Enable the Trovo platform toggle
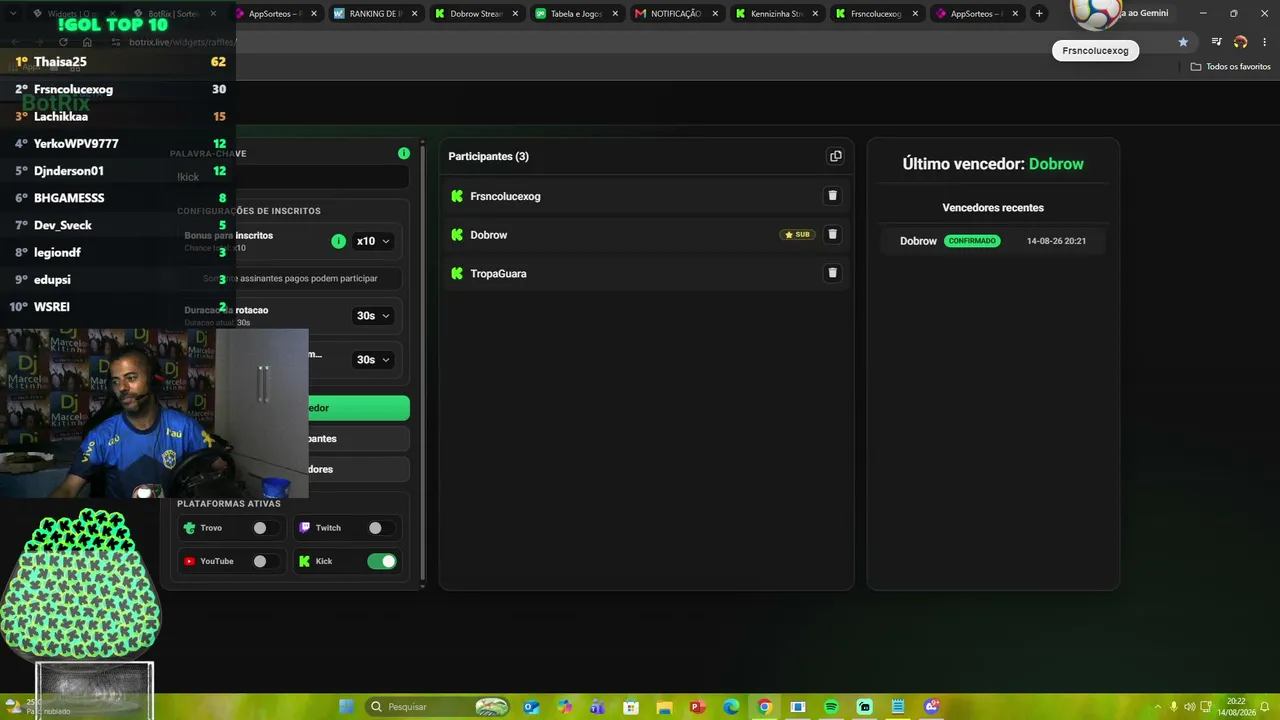Viewport: 1280px width, 720px height. [x=265, y=528]
